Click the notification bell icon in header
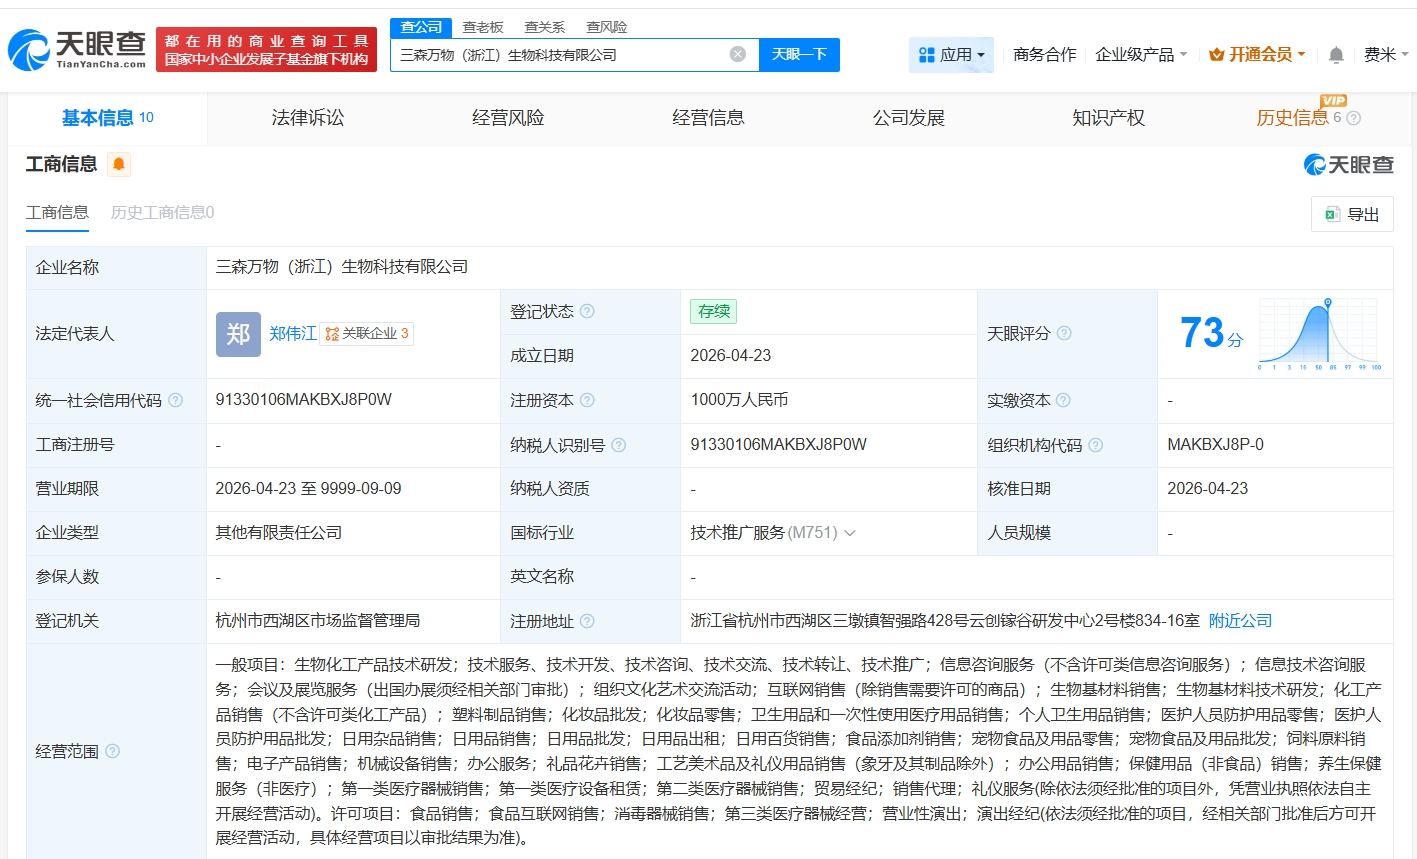The image size is (1417, 859). click(1336, 55)
